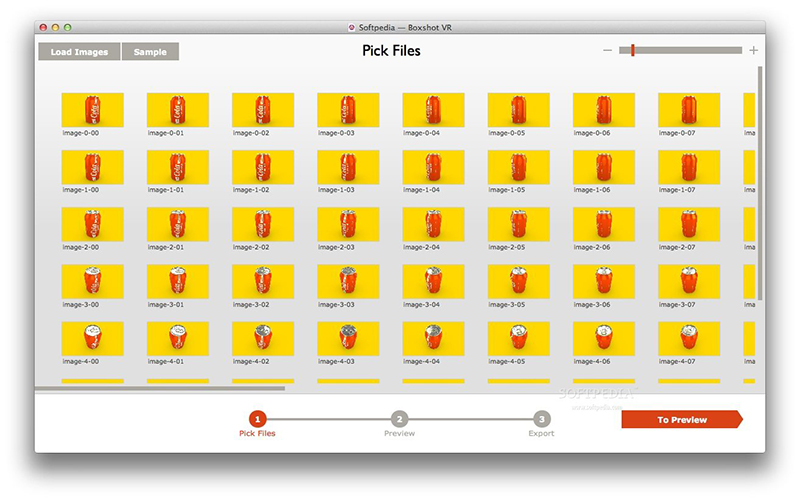The width and height of the screenshot is (800, 500).
Task: Highlight the image-4-07 can thumbnail
Action: pyautogui.click(x=689, y=338)
